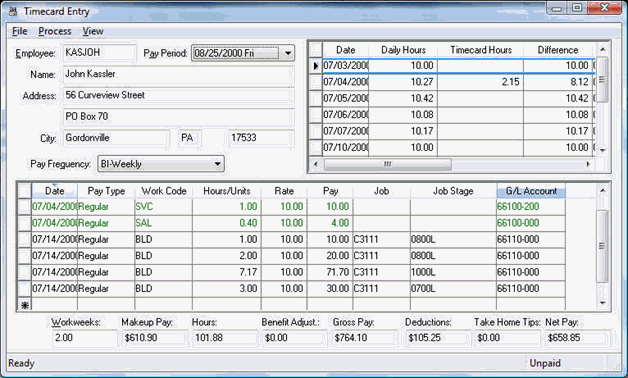Select the row header for the 07/05/2000 daily hours
Screen dimensions: 628x378
pos(316,99)
